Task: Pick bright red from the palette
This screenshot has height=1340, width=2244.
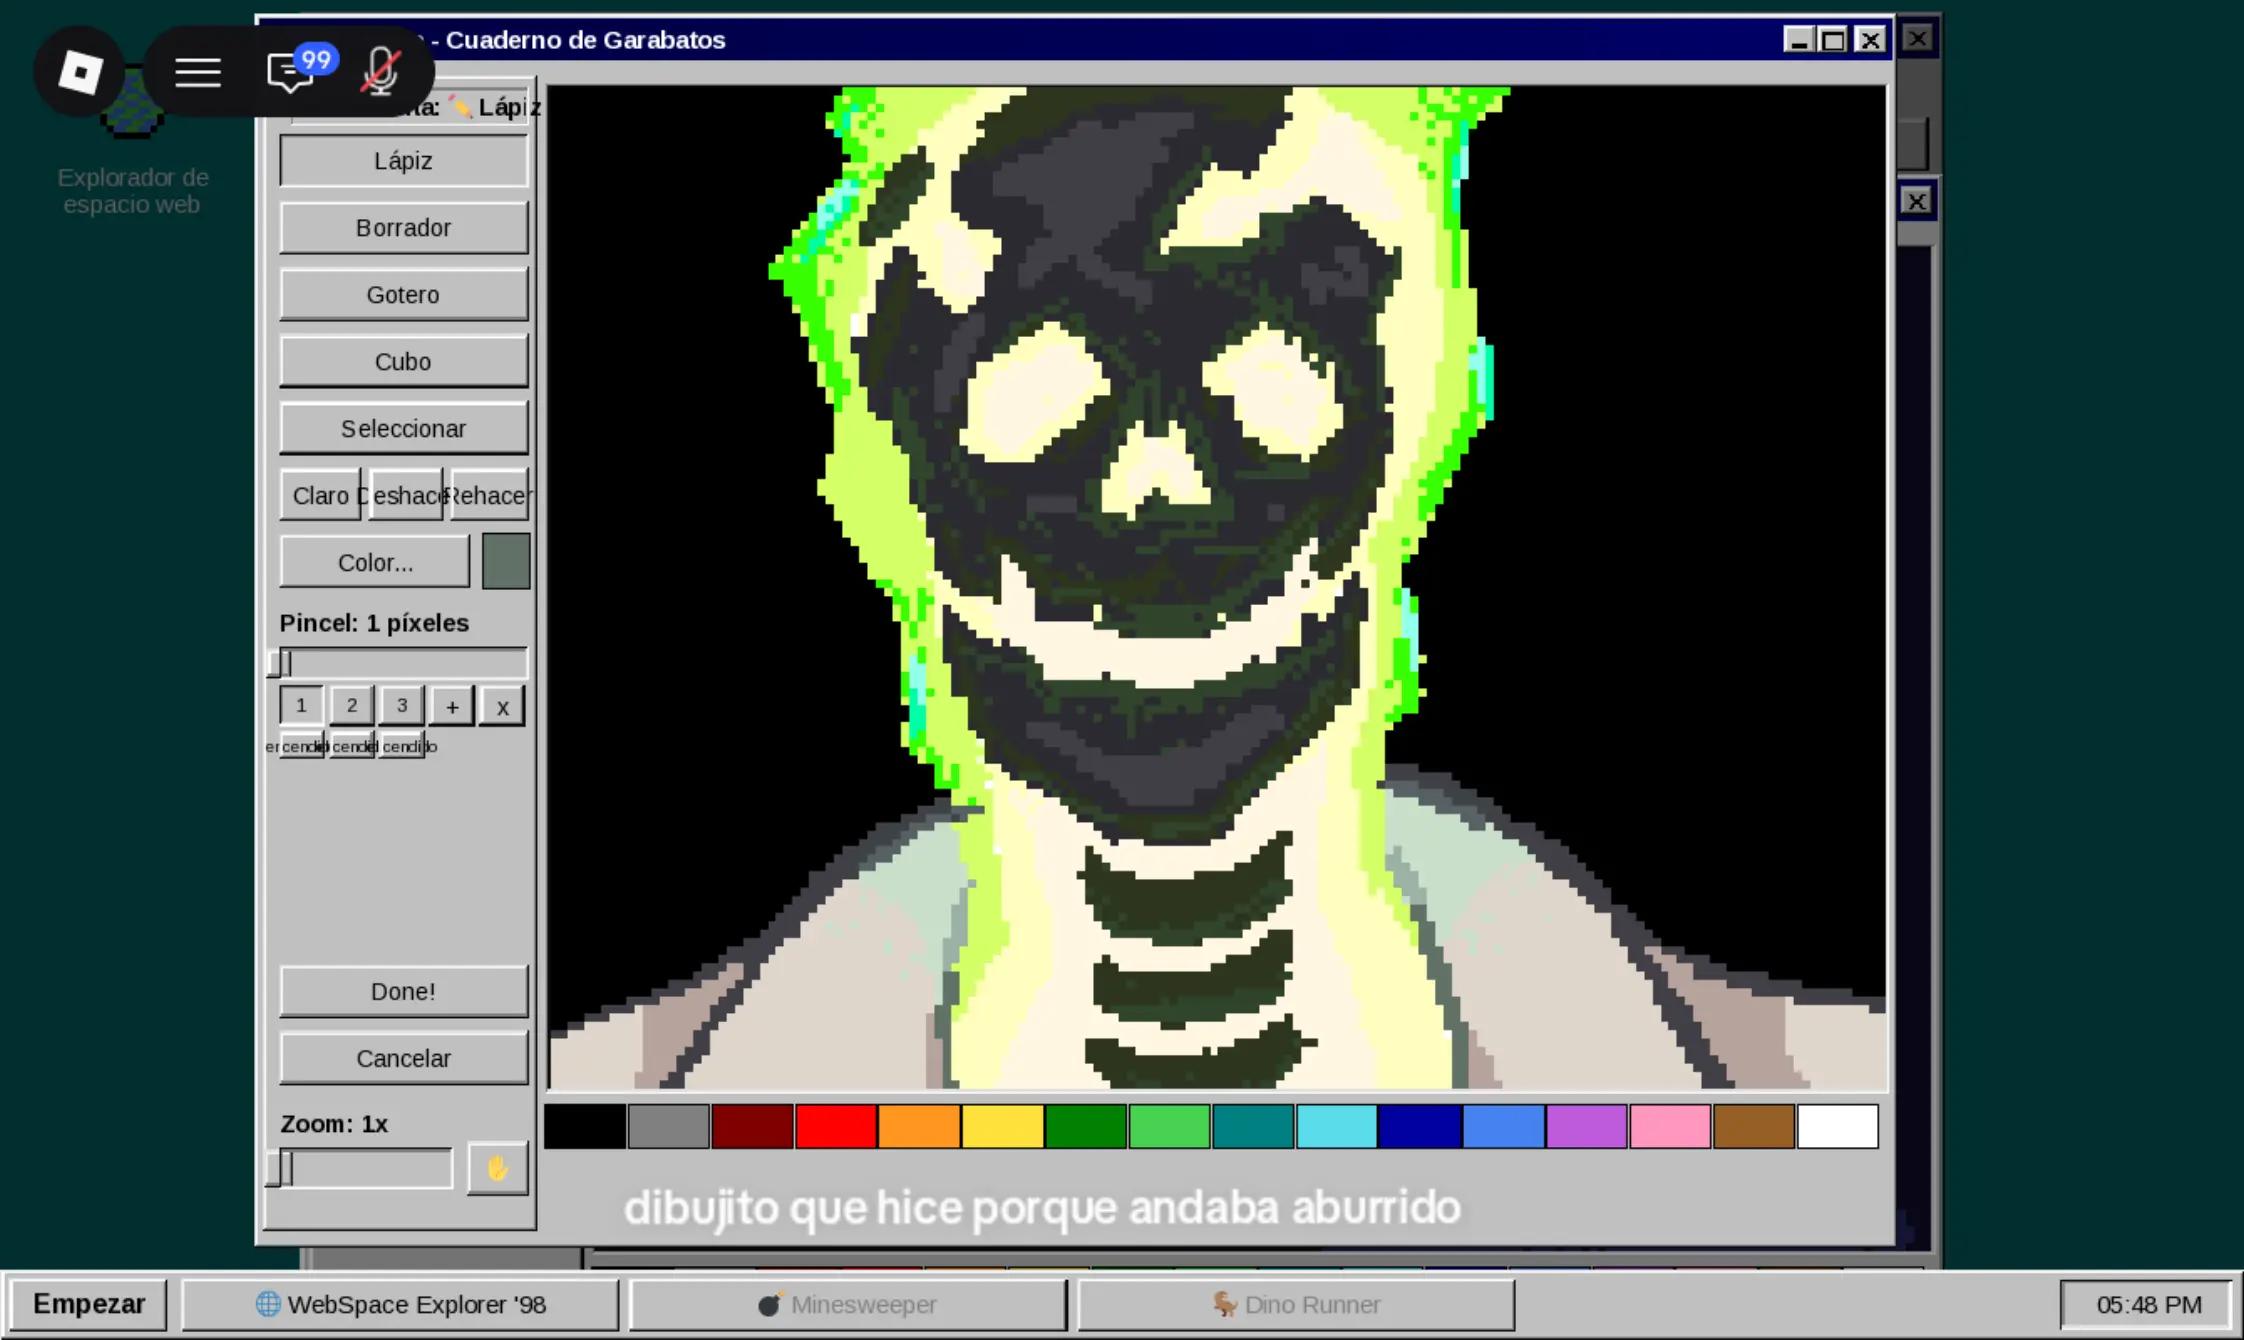Action: (836, 1127)
